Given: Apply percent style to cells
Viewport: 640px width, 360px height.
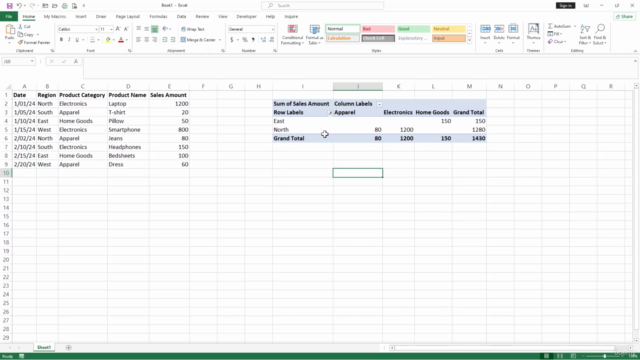Looking at the screenshot, I should [244, 40].
